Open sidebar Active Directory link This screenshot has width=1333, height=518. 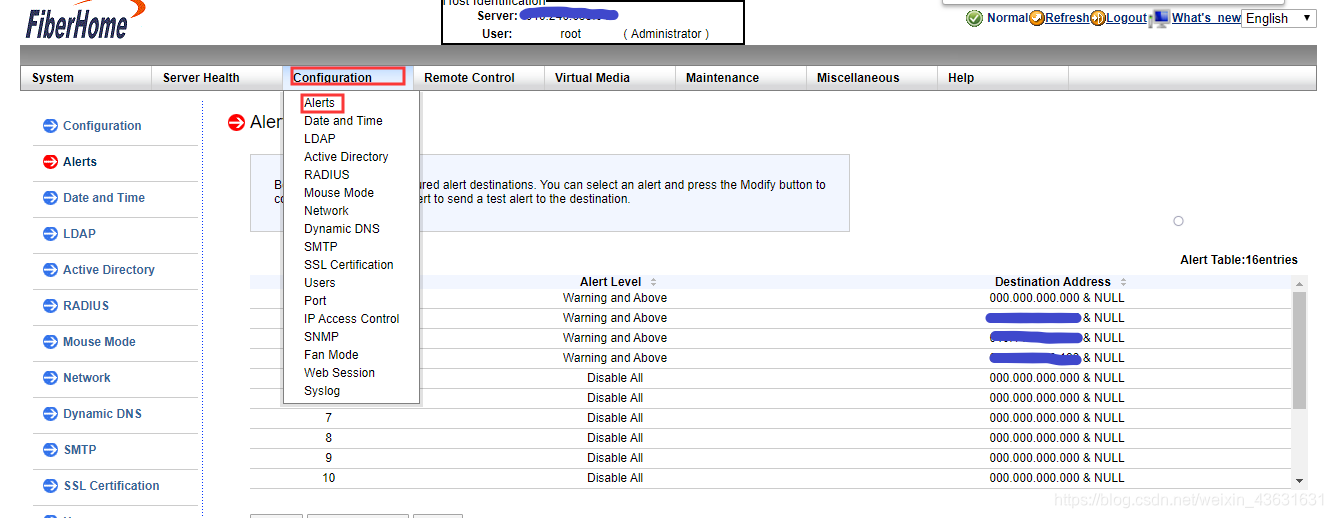[x=109, y=270]
